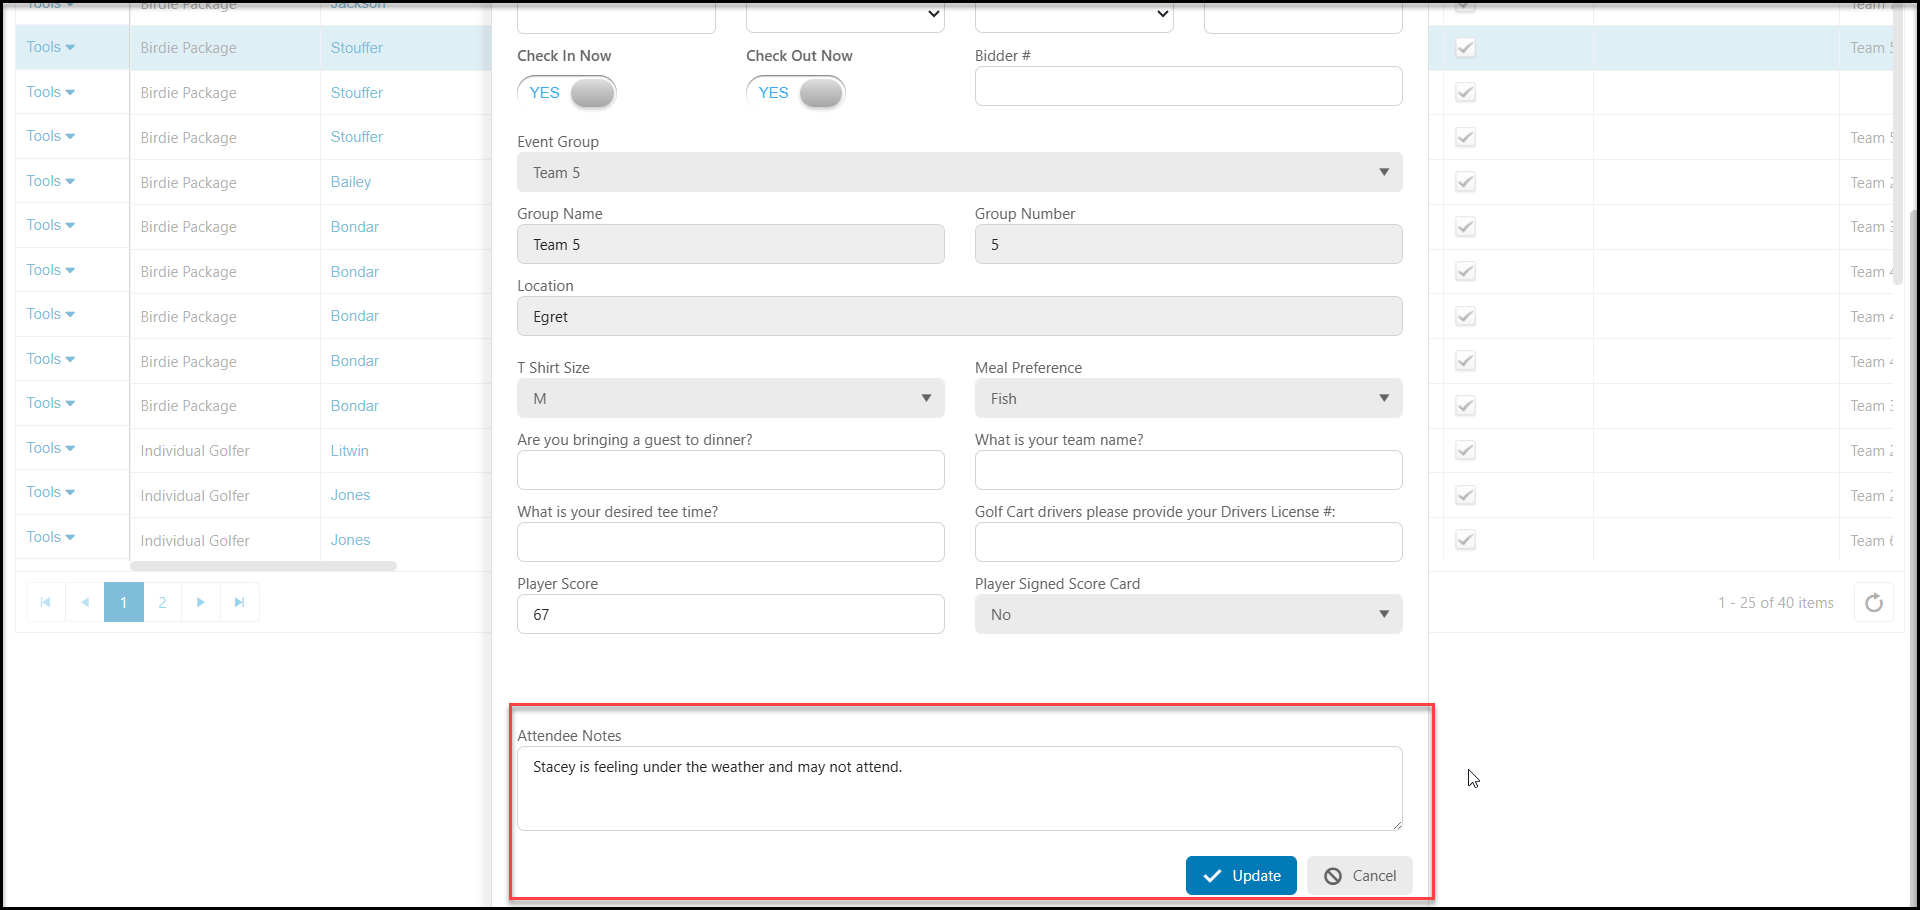Click the Update button
The height and width of the screenshot is (910, 1920).
click(1241, 875)
